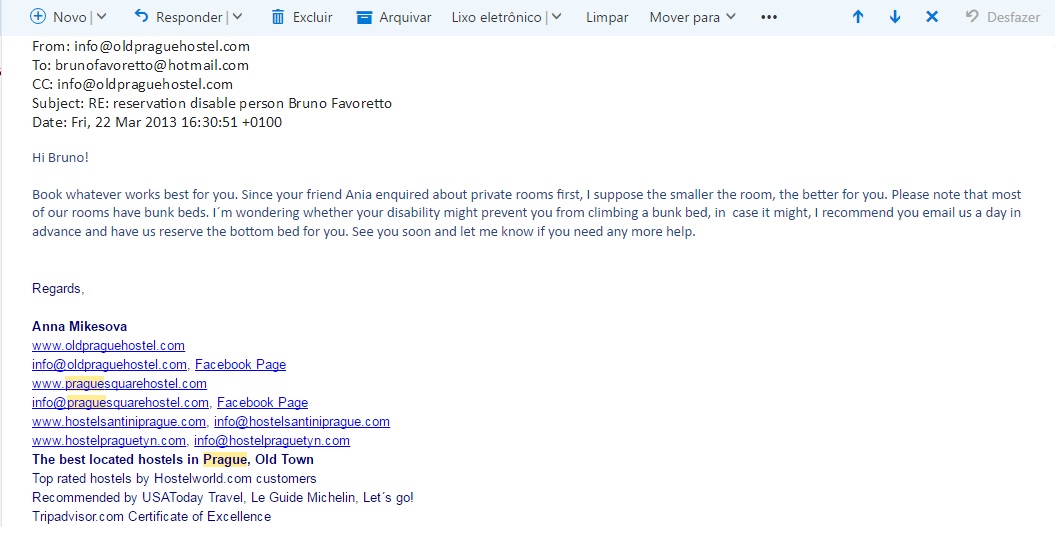Image resolution: width=1055 pixels, height=558 pixels.
Task: Go to next message with down arrow
Action: (x=895, y=17)
